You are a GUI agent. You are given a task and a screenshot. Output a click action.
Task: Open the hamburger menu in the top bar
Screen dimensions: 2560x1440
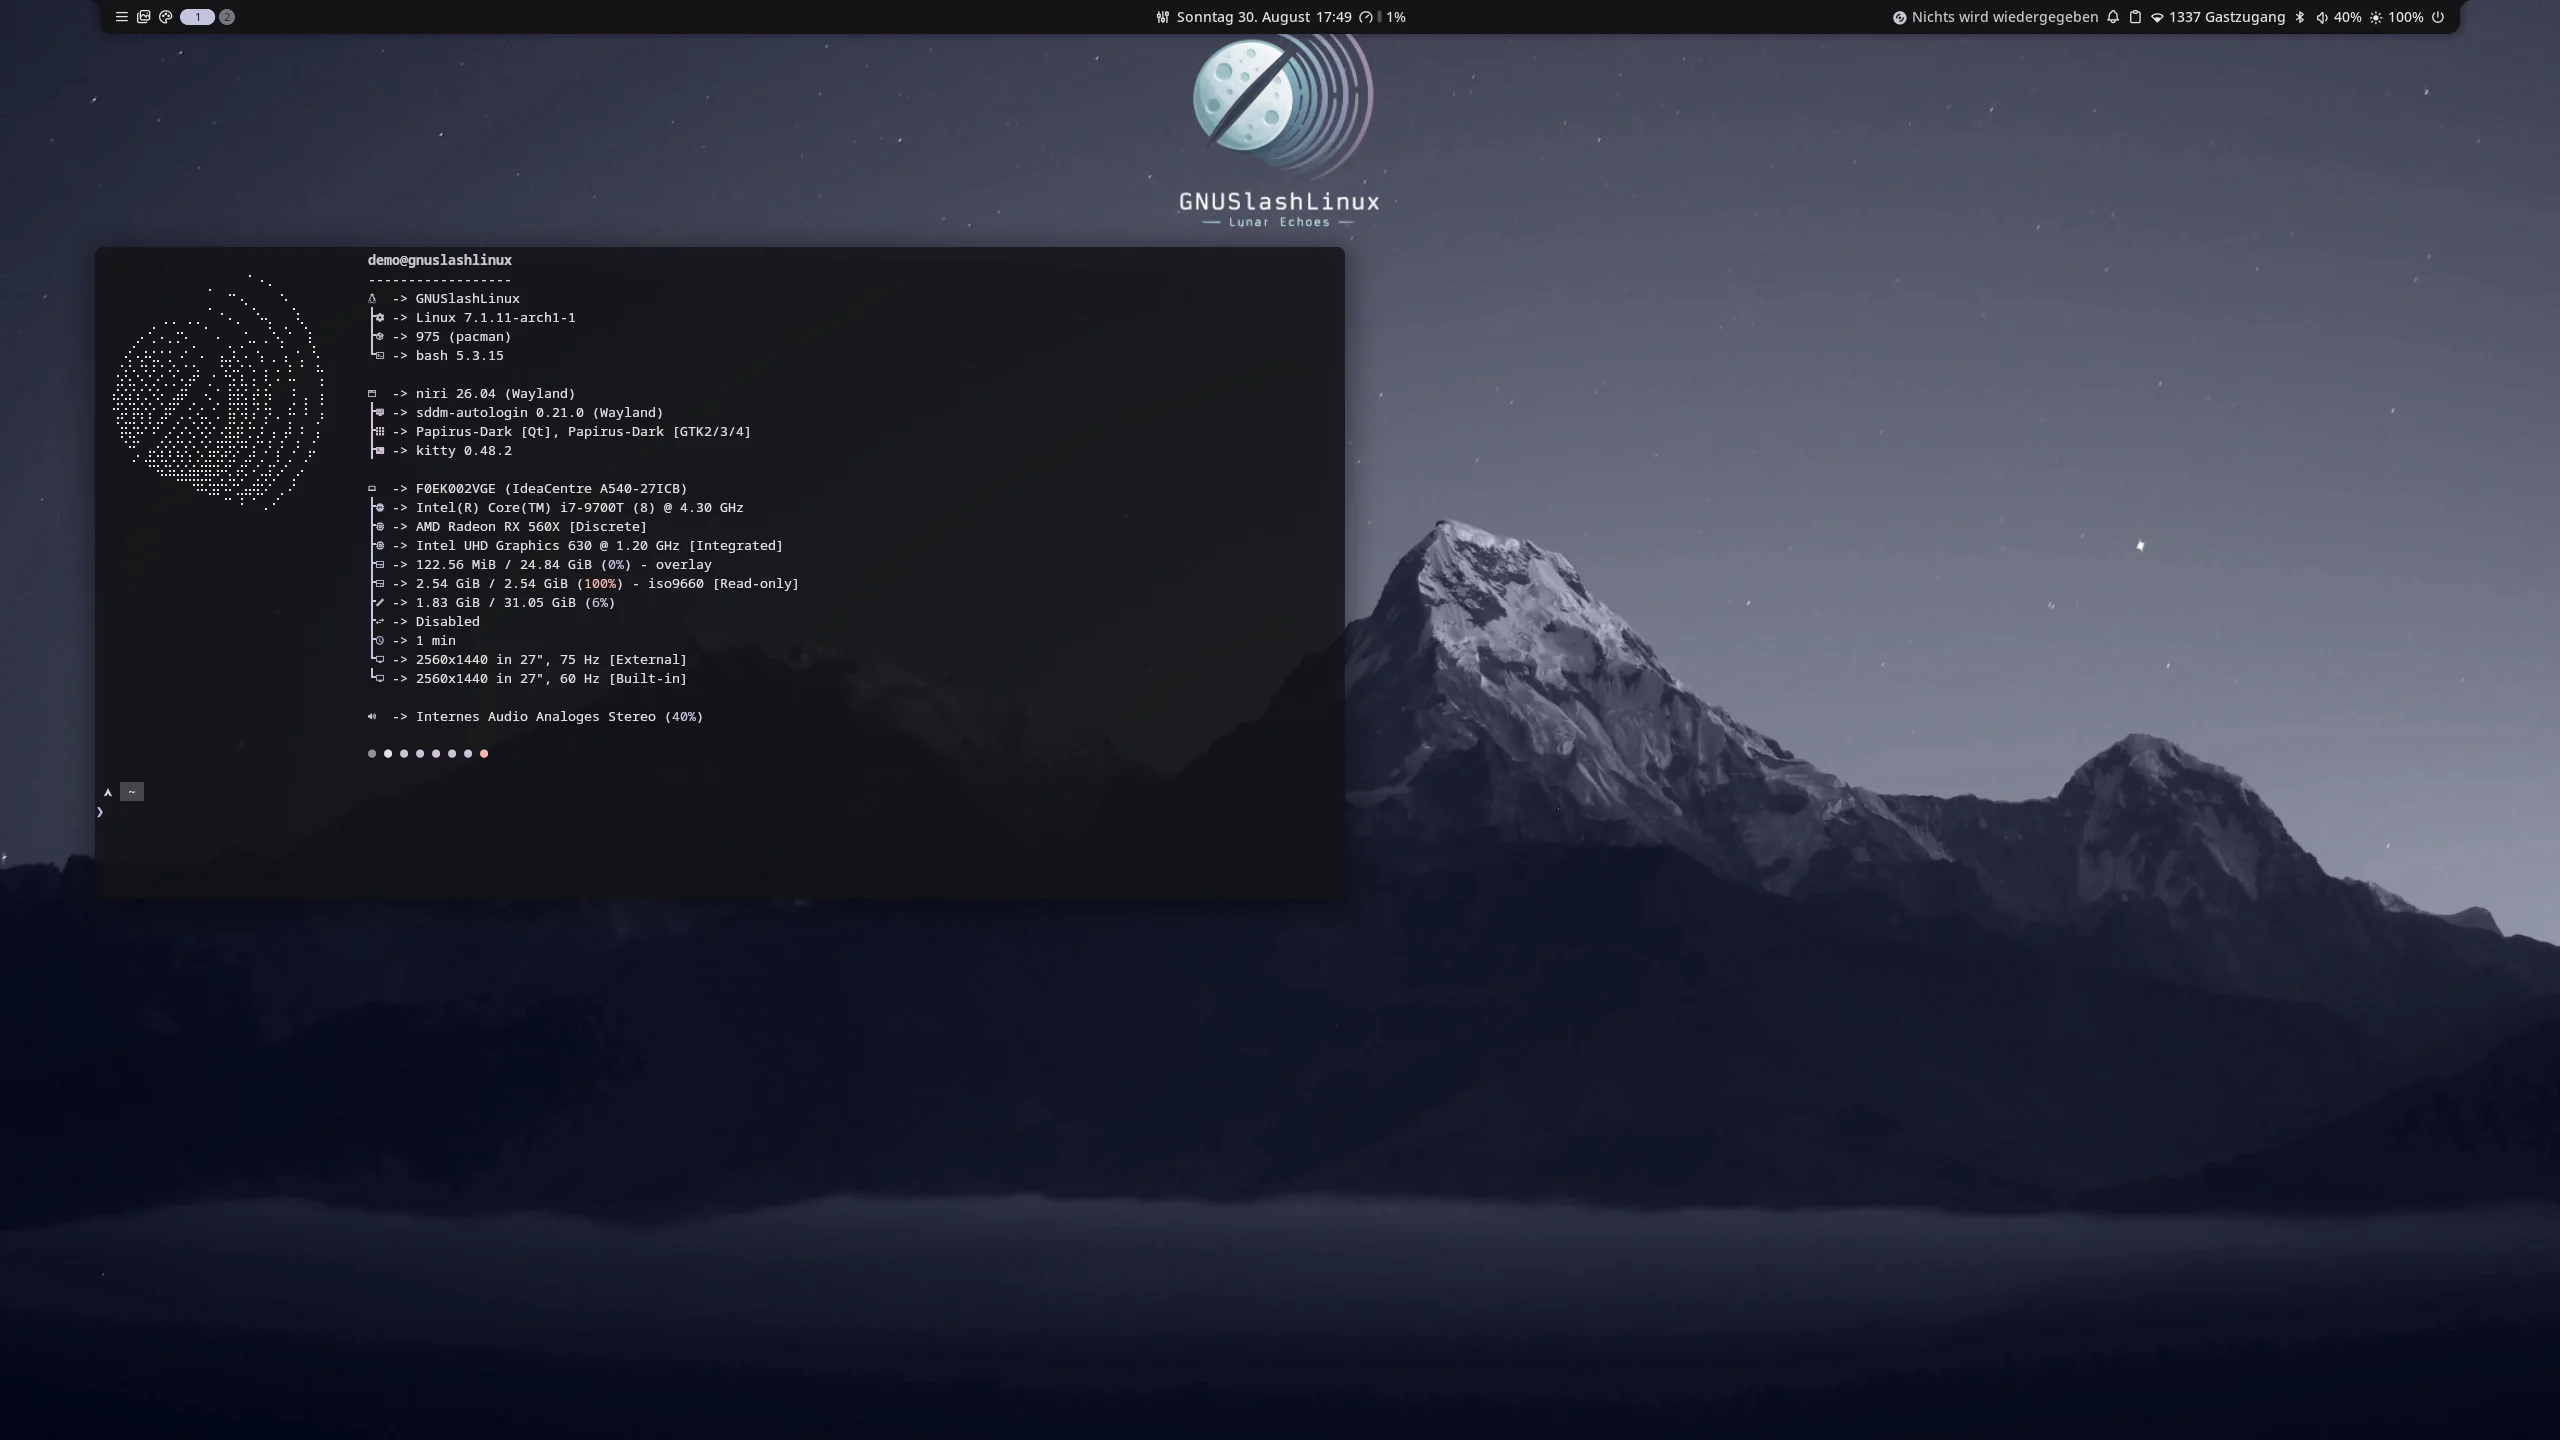tap(122, 17)
